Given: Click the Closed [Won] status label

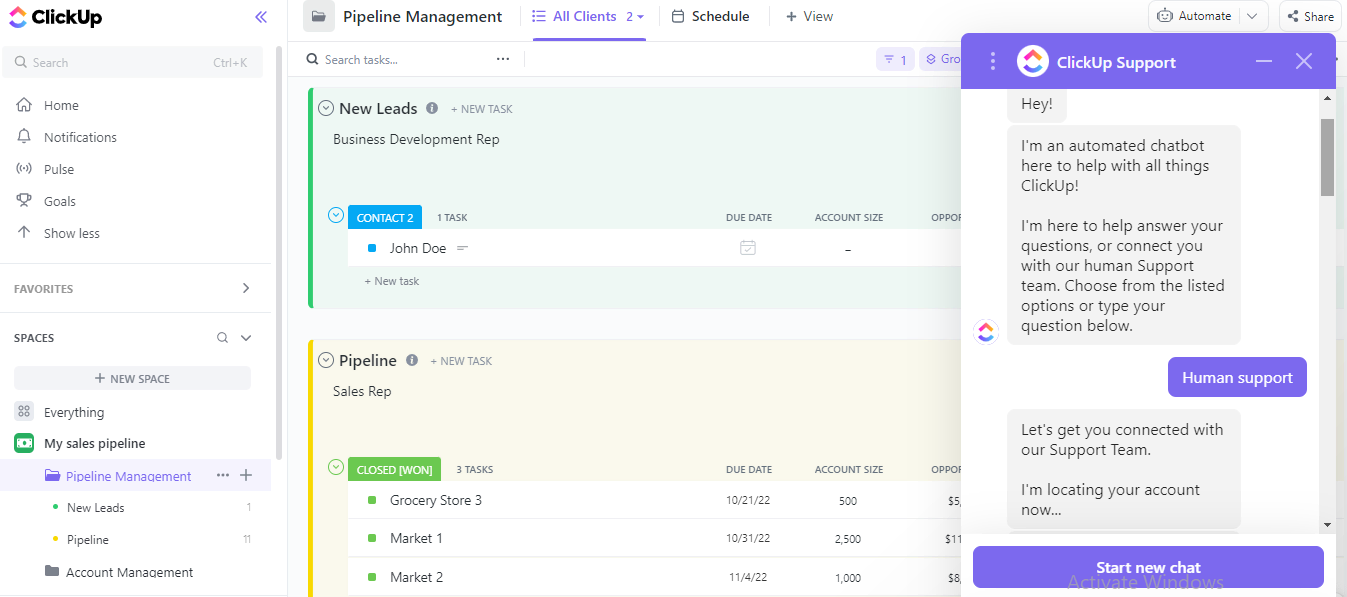Looking at the screenshot, I should [x=394, y=469].
